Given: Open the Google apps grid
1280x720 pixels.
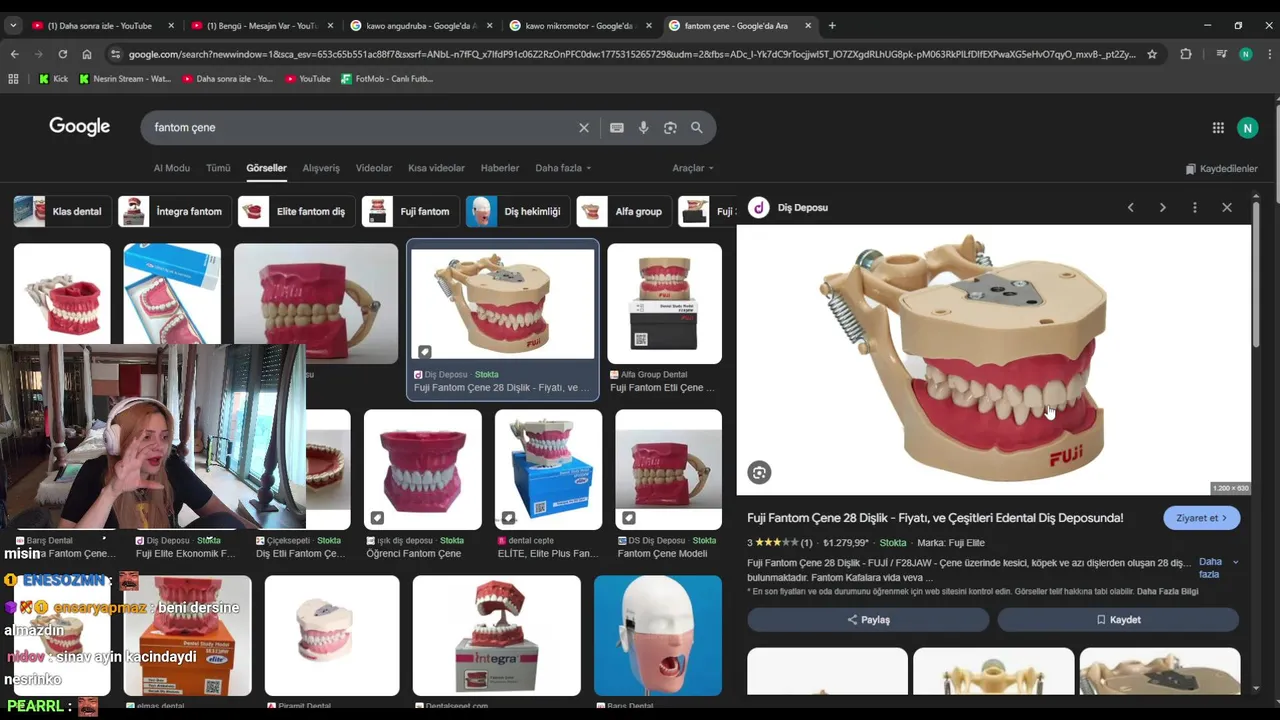Looking at the screenshot, I should (1218, 128).
